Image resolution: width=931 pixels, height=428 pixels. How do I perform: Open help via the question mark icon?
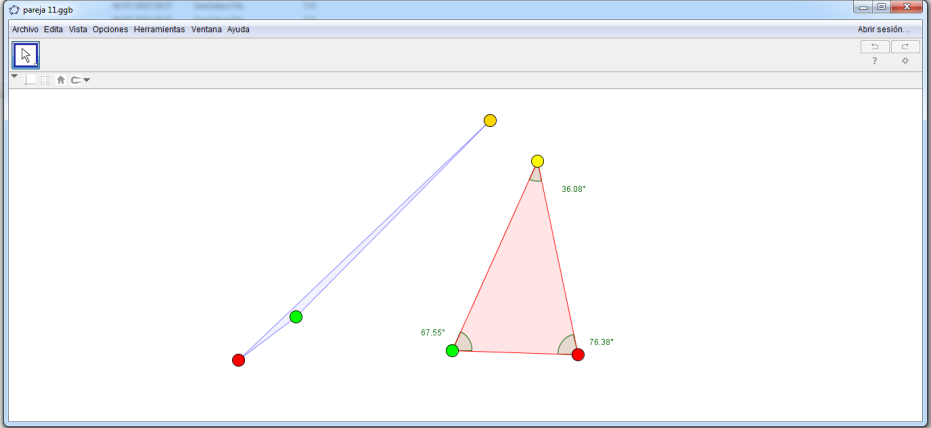tap(875, 61)
